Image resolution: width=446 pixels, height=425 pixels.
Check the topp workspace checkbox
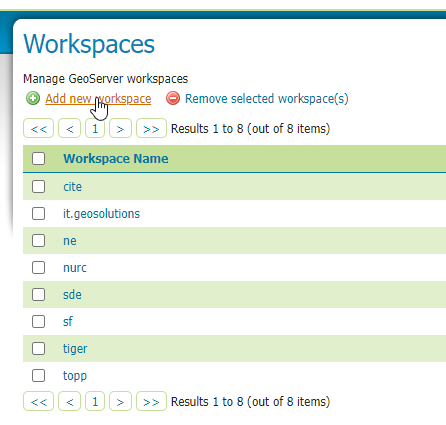click(x=38, y=376)
